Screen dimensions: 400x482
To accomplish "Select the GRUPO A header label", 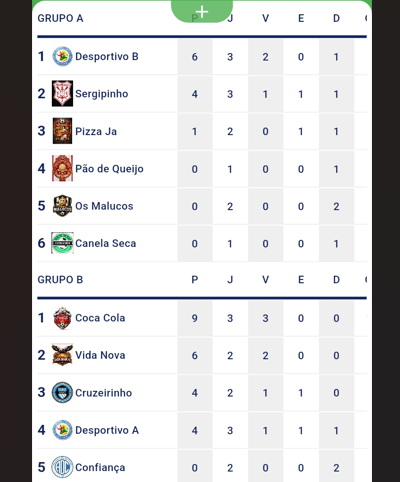I will (x=60, y=18).
